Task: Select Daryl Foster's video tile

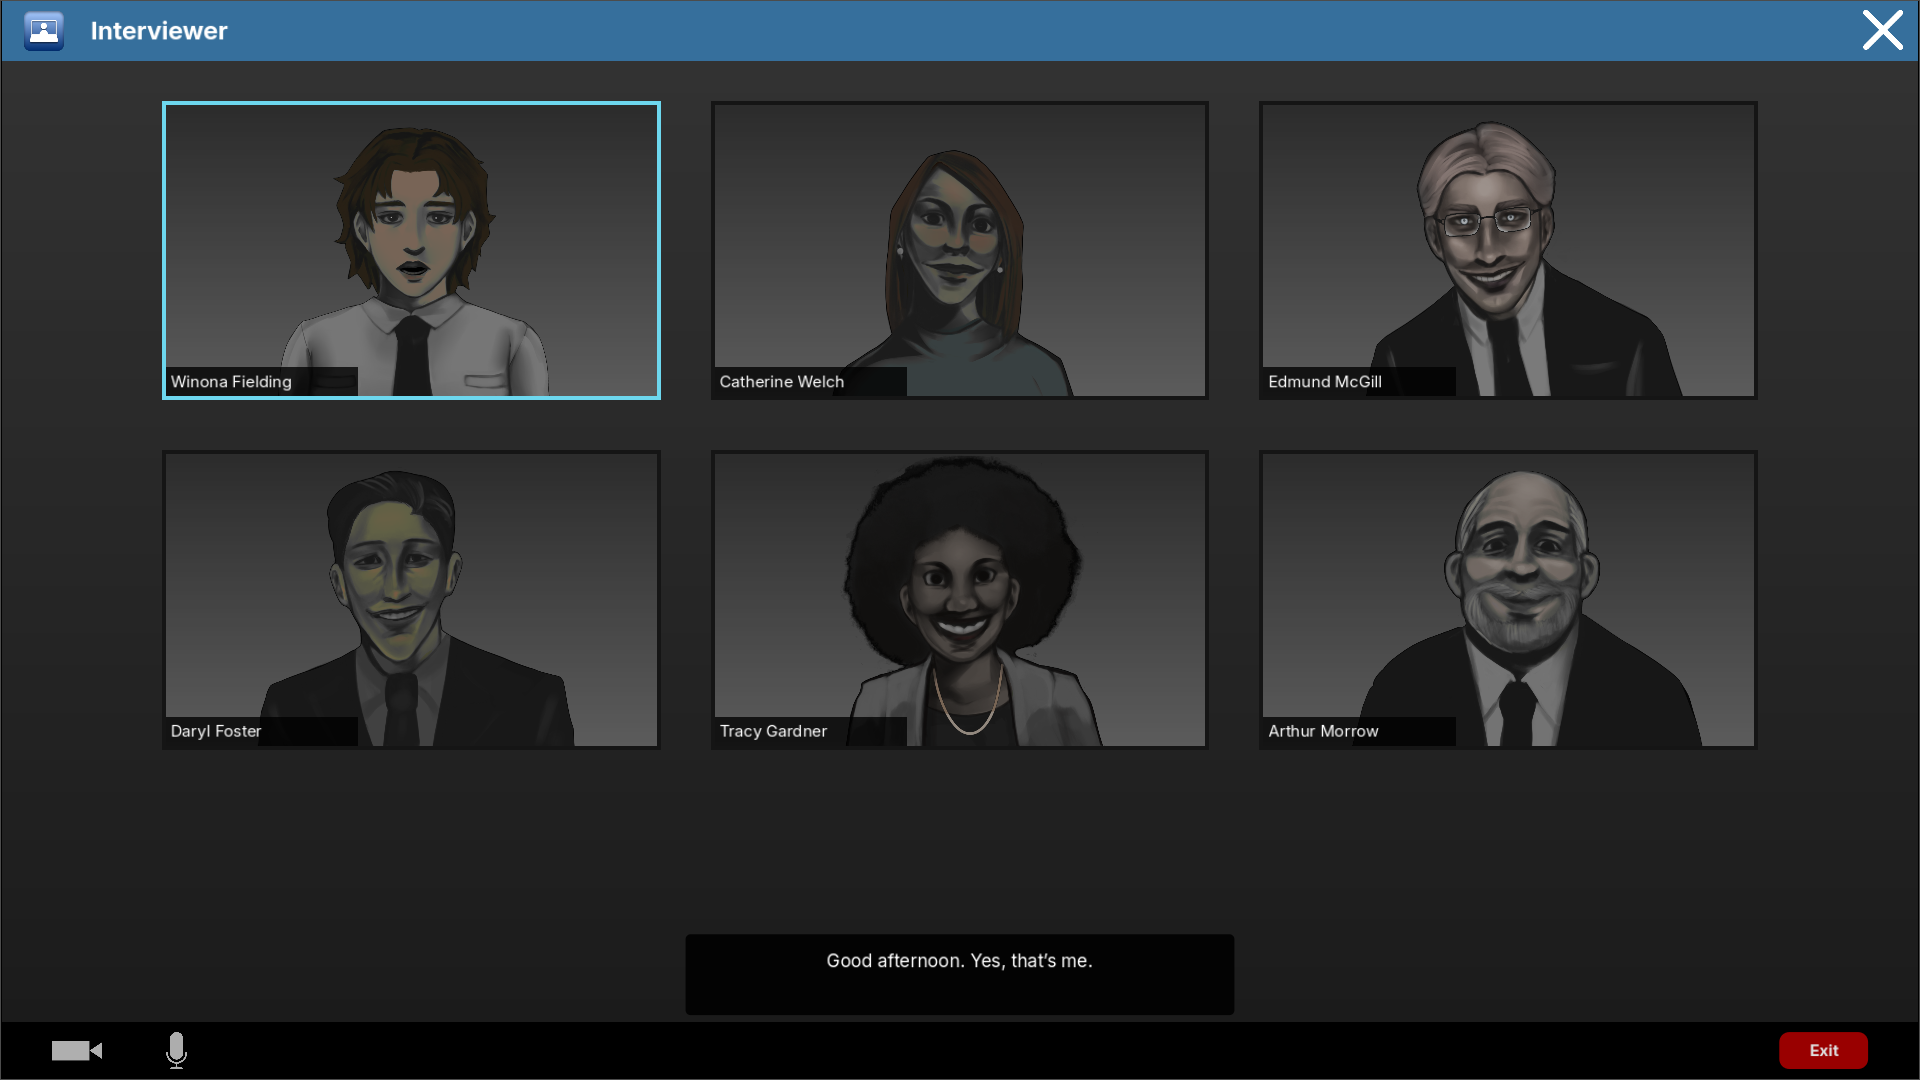Action: 411,600
